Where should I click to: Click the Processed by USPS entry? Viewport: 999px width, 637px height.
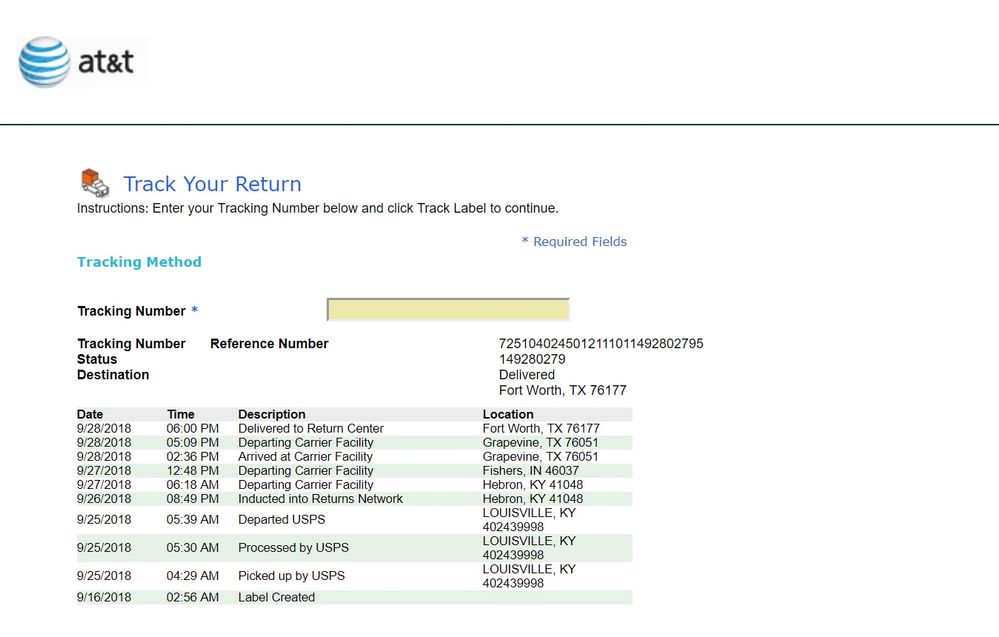click(293, 548)
